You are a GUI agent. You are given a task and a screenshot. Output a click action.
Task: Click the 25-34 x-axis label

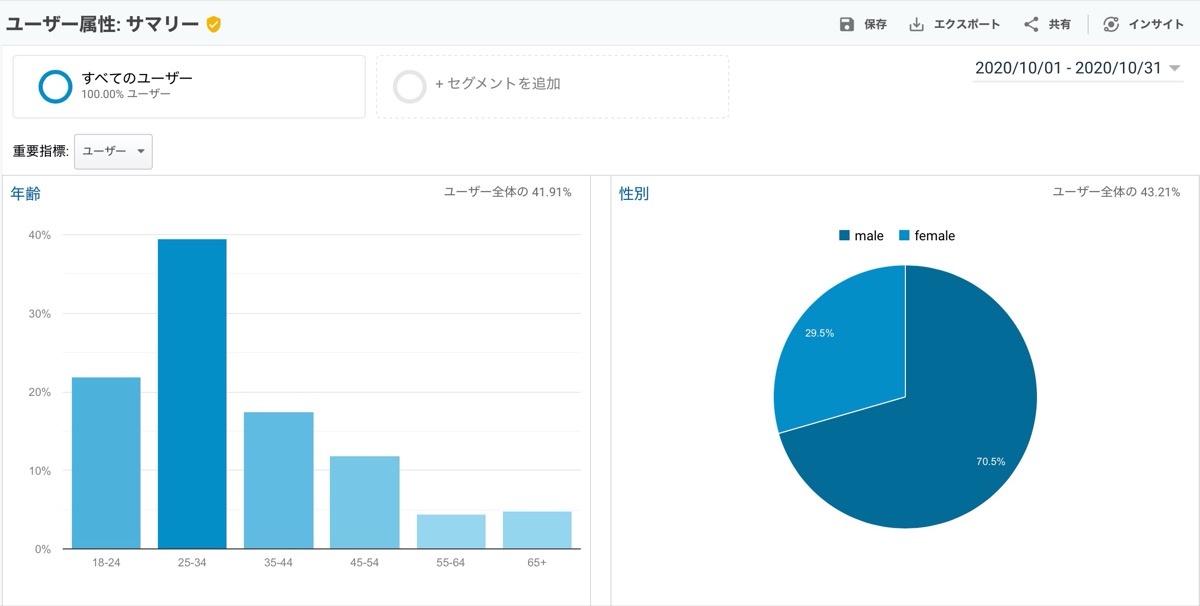(192, 563)
